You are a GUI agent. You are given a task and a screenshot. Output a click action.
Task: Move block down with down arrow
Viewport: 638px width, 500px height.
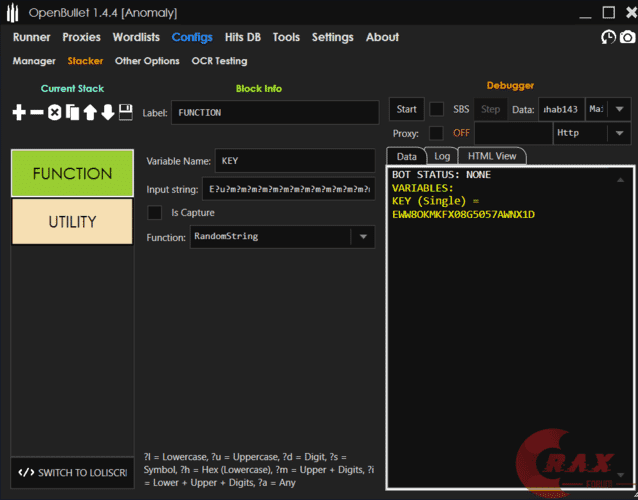tap(108, 112)
